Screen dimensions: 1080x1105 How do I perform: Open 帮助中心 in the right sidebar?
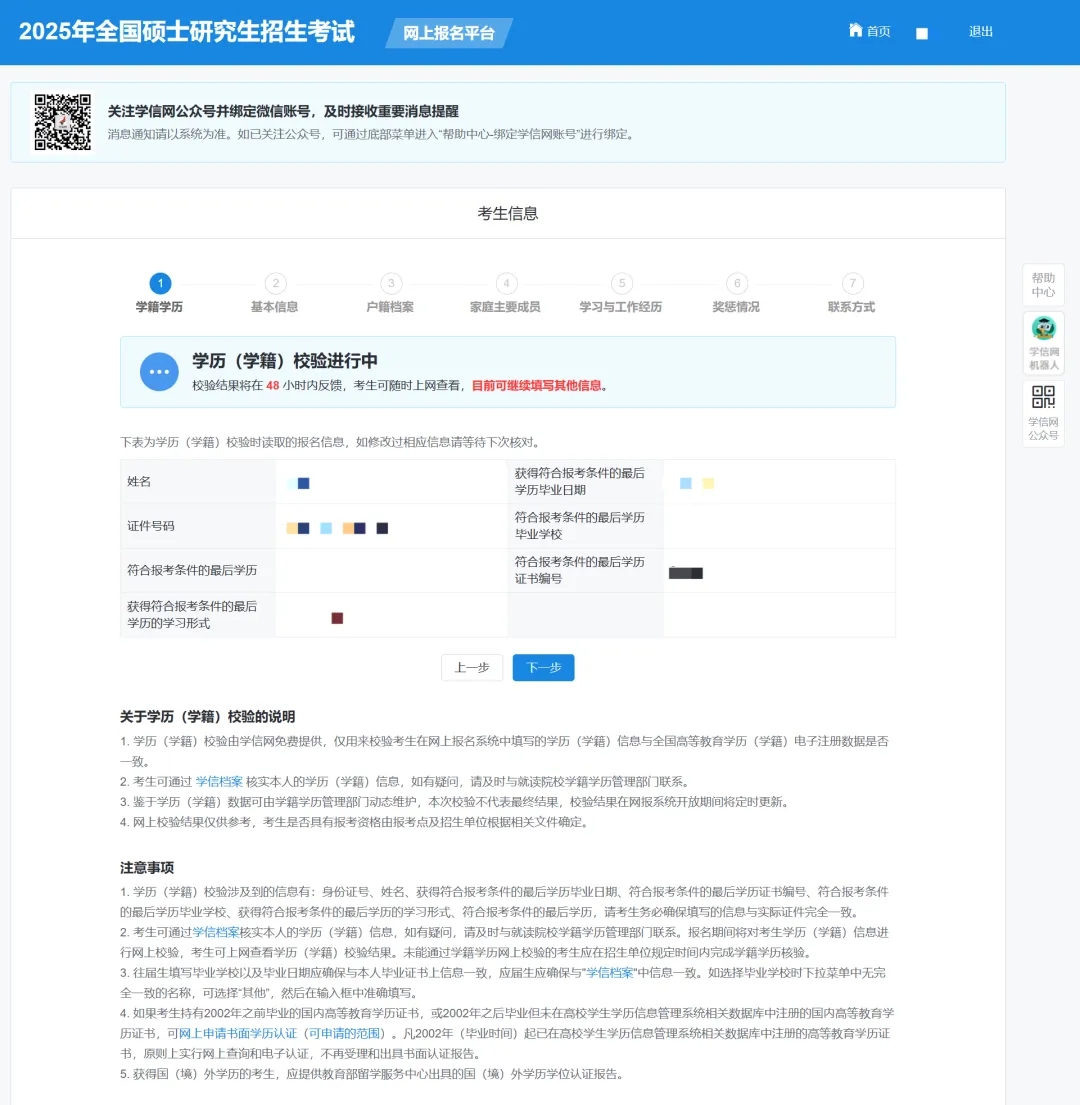coord(1043,285)
